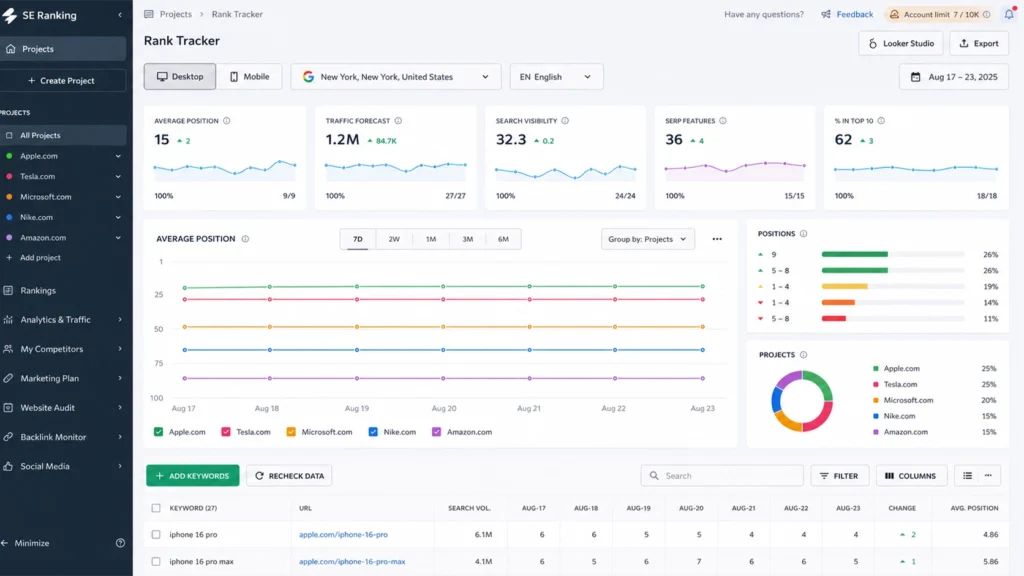Expand the Microsoft.com project in sidebar
Screen dimensions: 1024x576
point(118,197)
